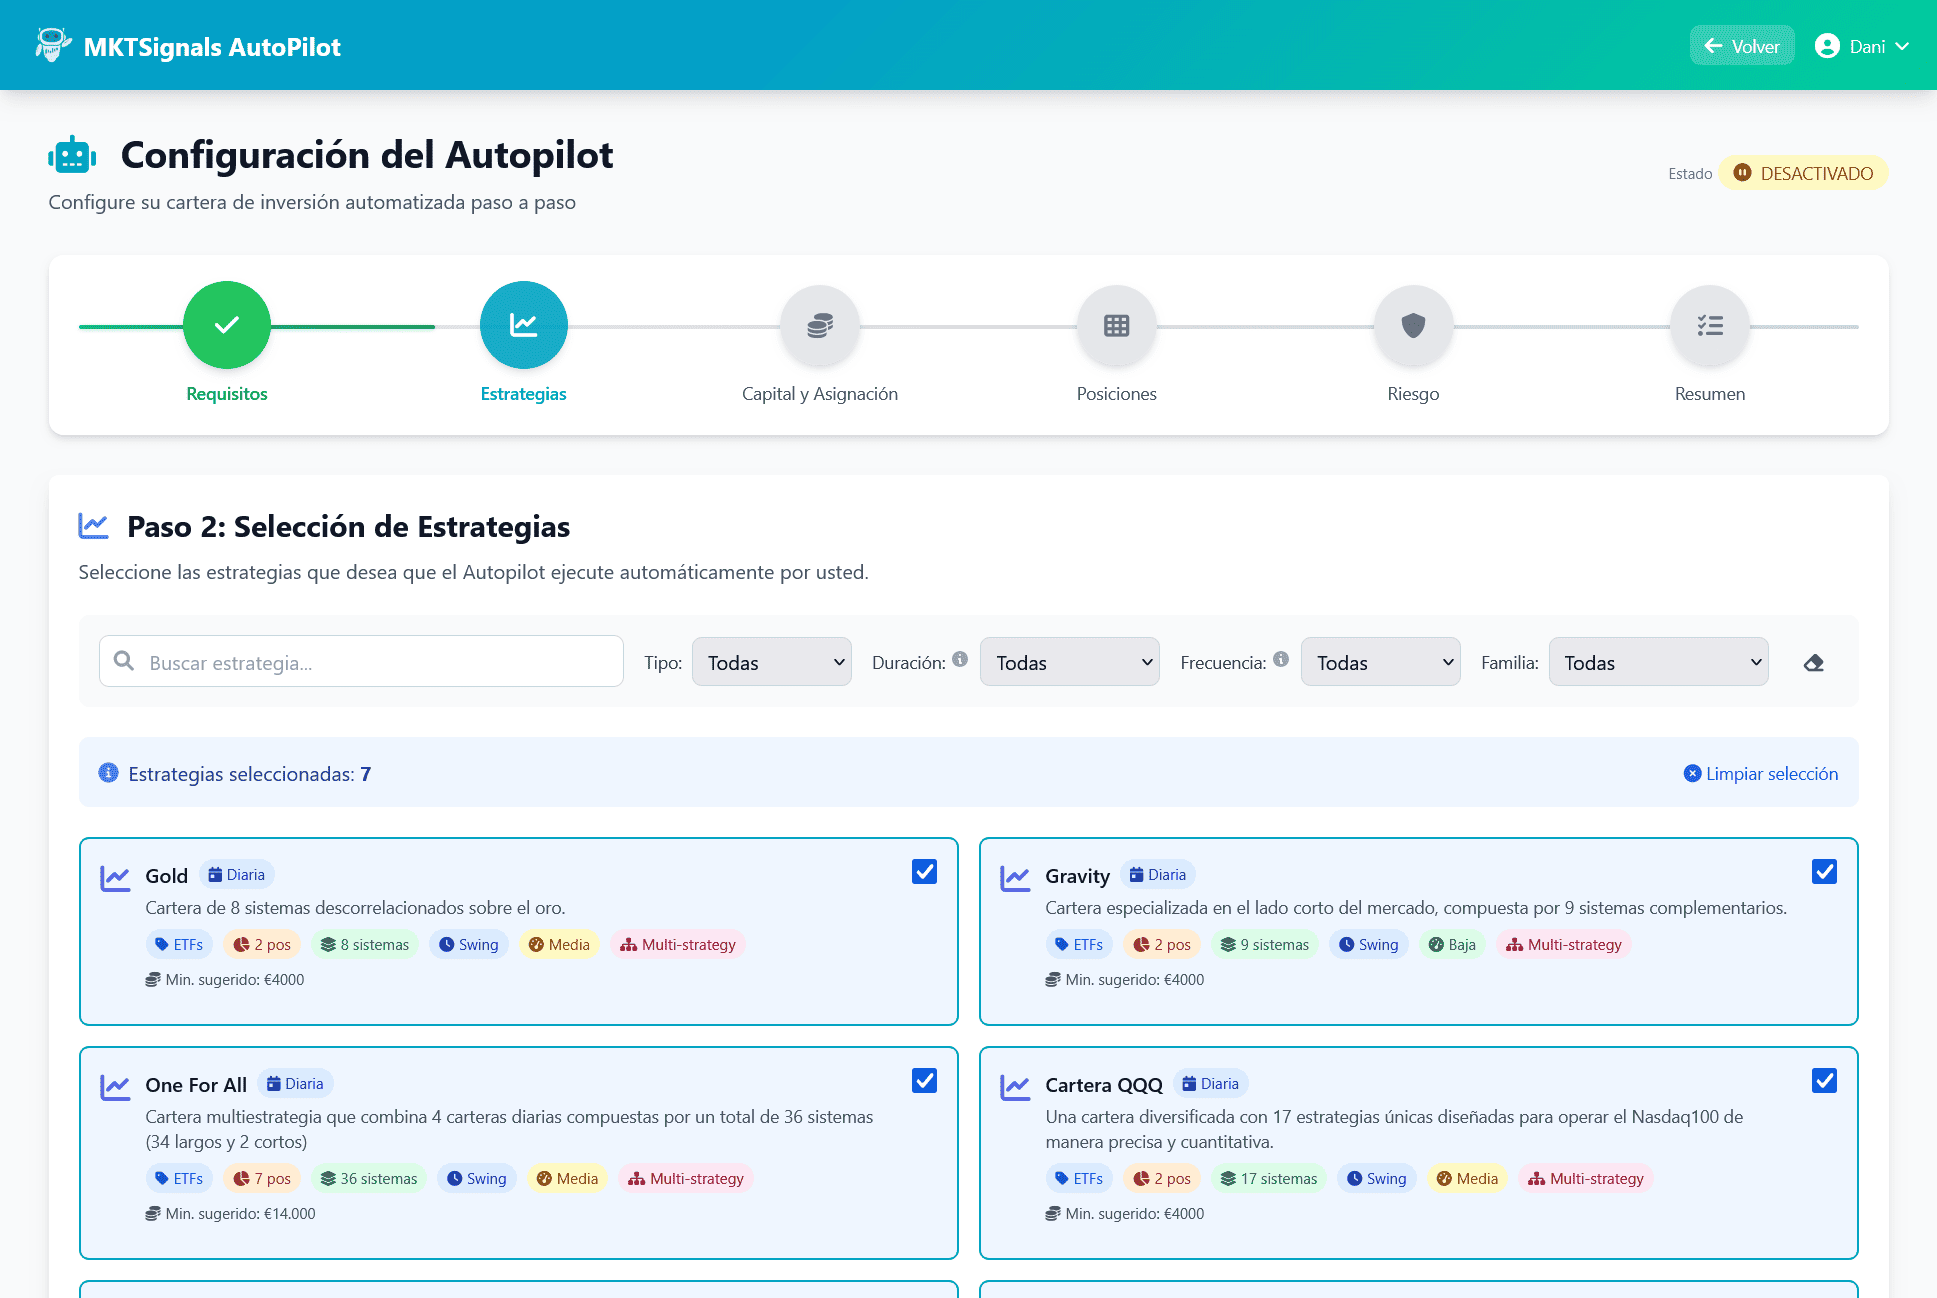1937x1298 pixels.
Task: Click the Frecuencia info icon
Action: (1281, 659)
